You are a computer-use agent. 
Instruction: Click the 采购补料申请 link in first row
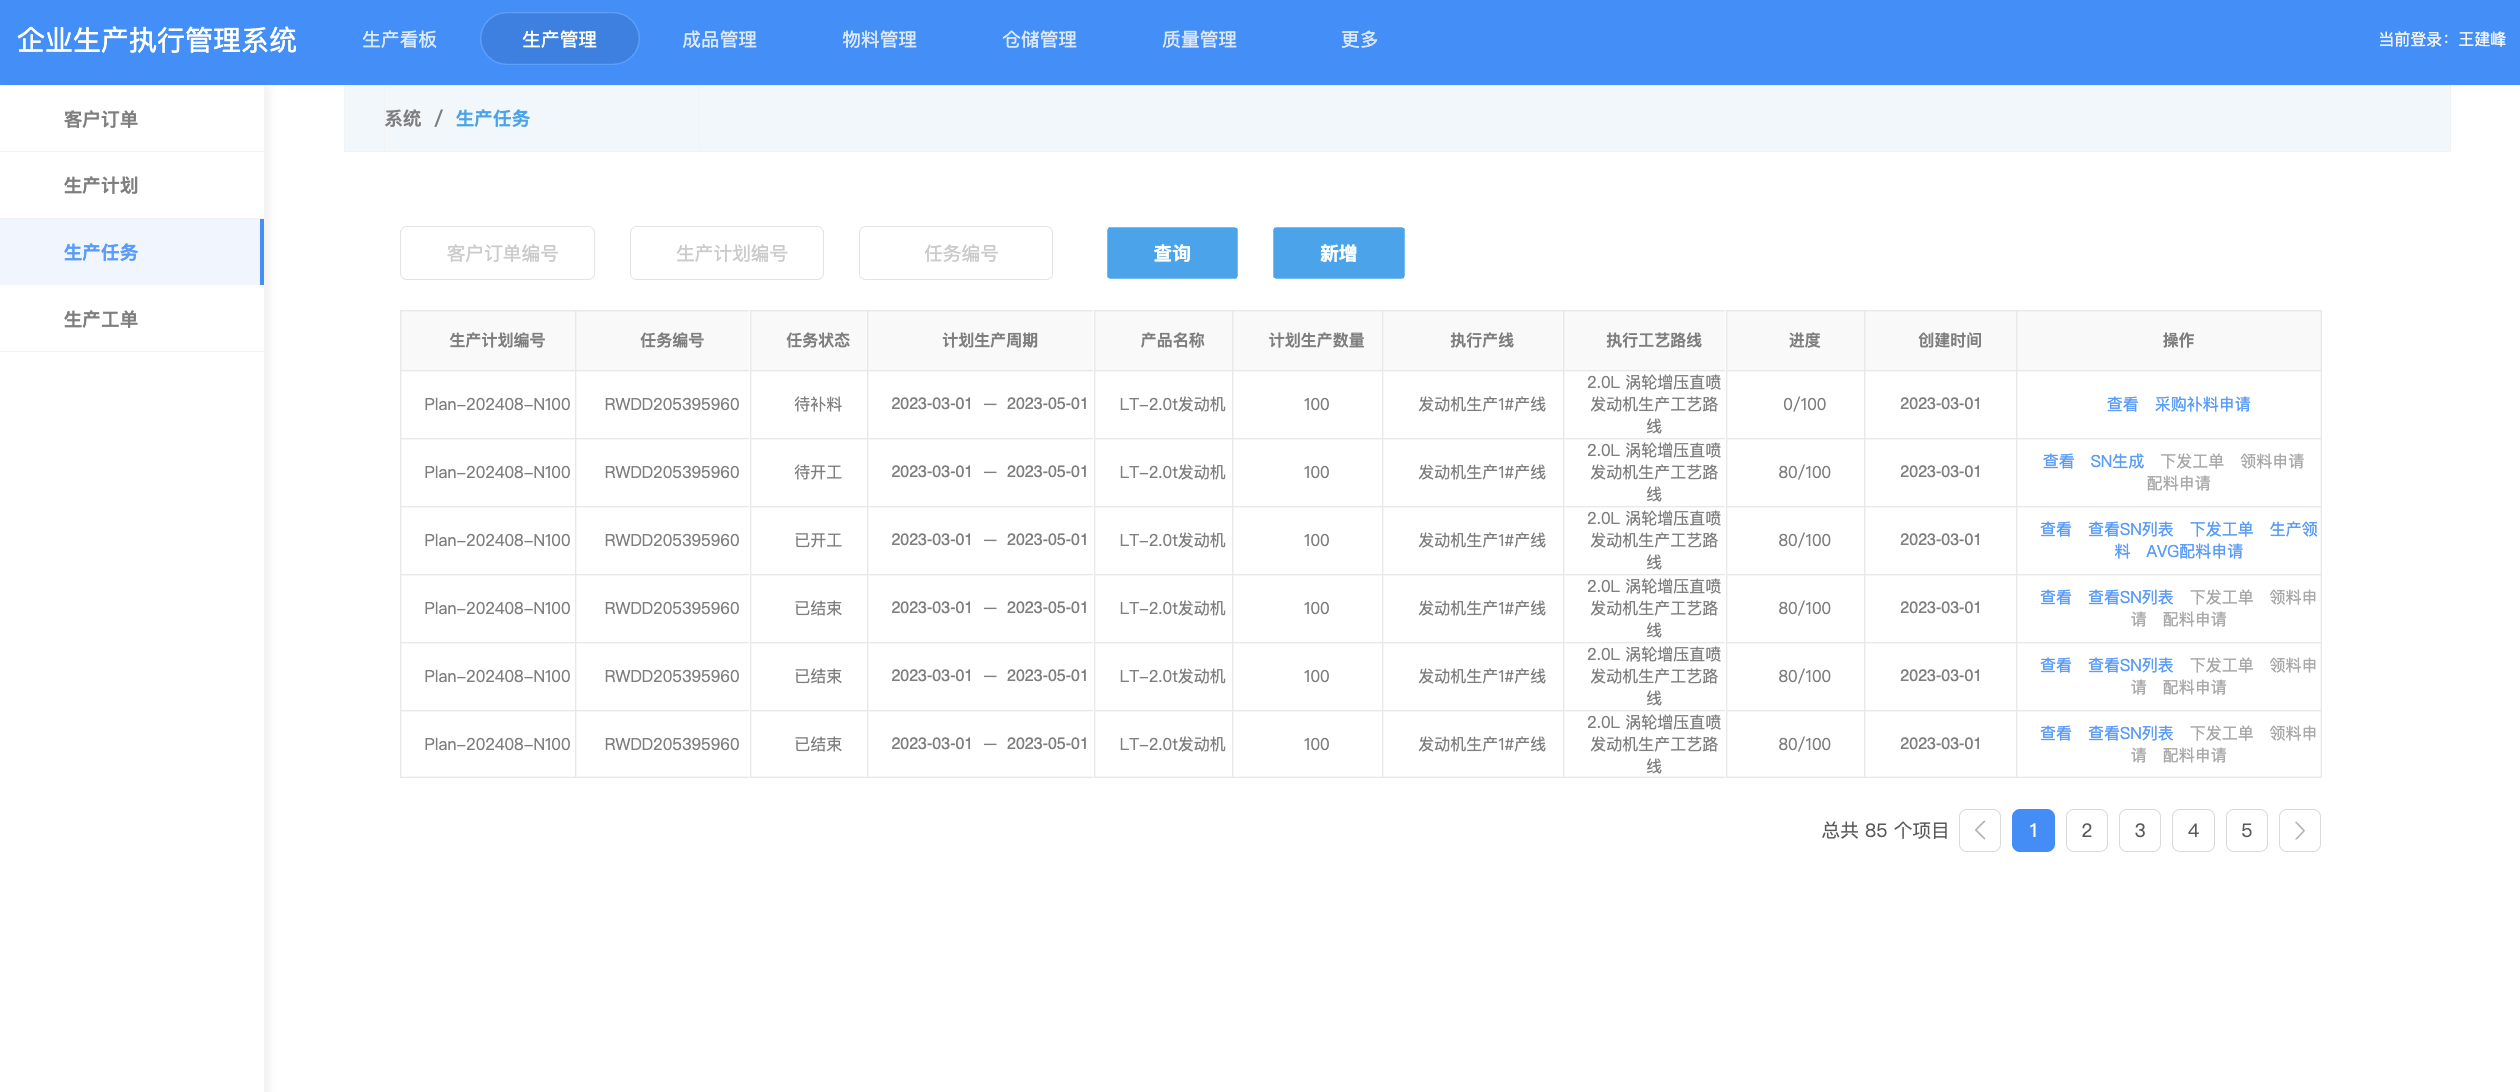(x=2202, y=404)
